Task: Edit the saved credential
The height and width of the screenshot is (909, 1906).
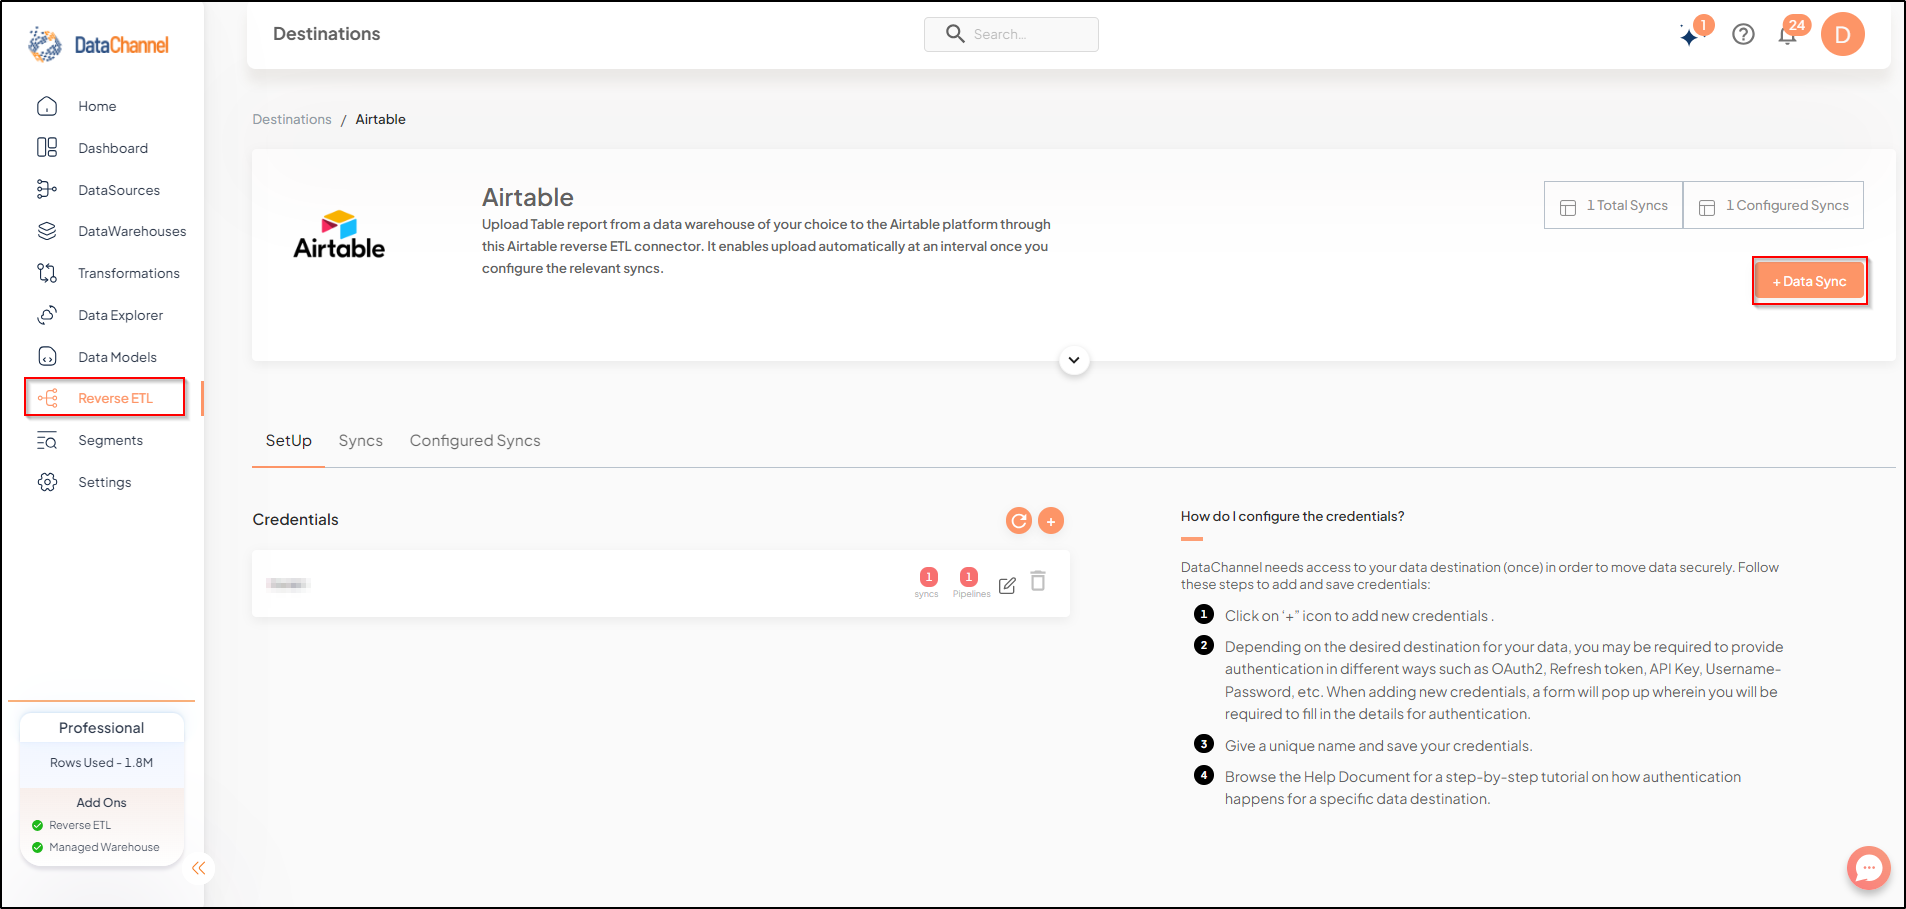Action: point(1007,585)
